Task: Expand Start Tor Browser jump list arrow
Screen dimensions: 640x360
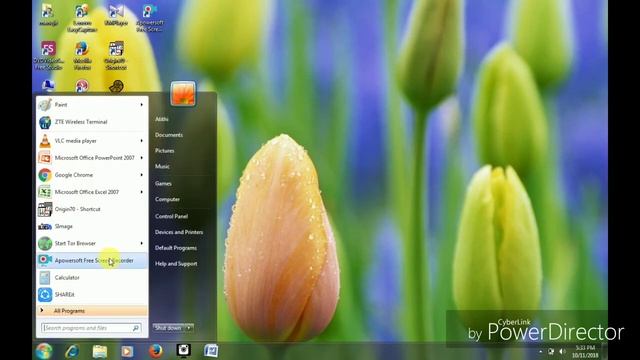Action: pos(142,244)
